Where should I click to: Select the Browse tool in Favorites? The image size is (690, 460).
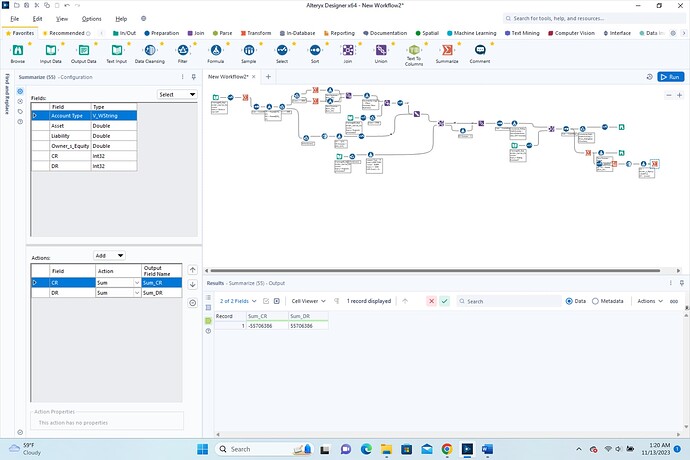click(x=18, y=54)
